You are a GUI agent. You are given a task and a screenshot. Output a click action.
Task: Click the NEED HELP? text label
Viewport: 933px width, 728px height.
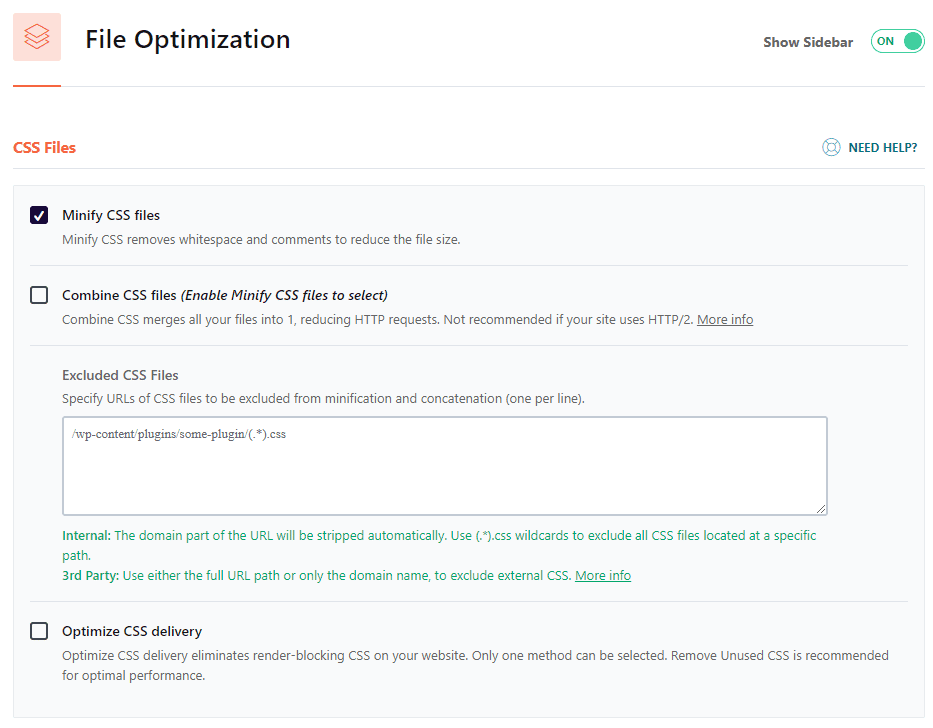882,147
